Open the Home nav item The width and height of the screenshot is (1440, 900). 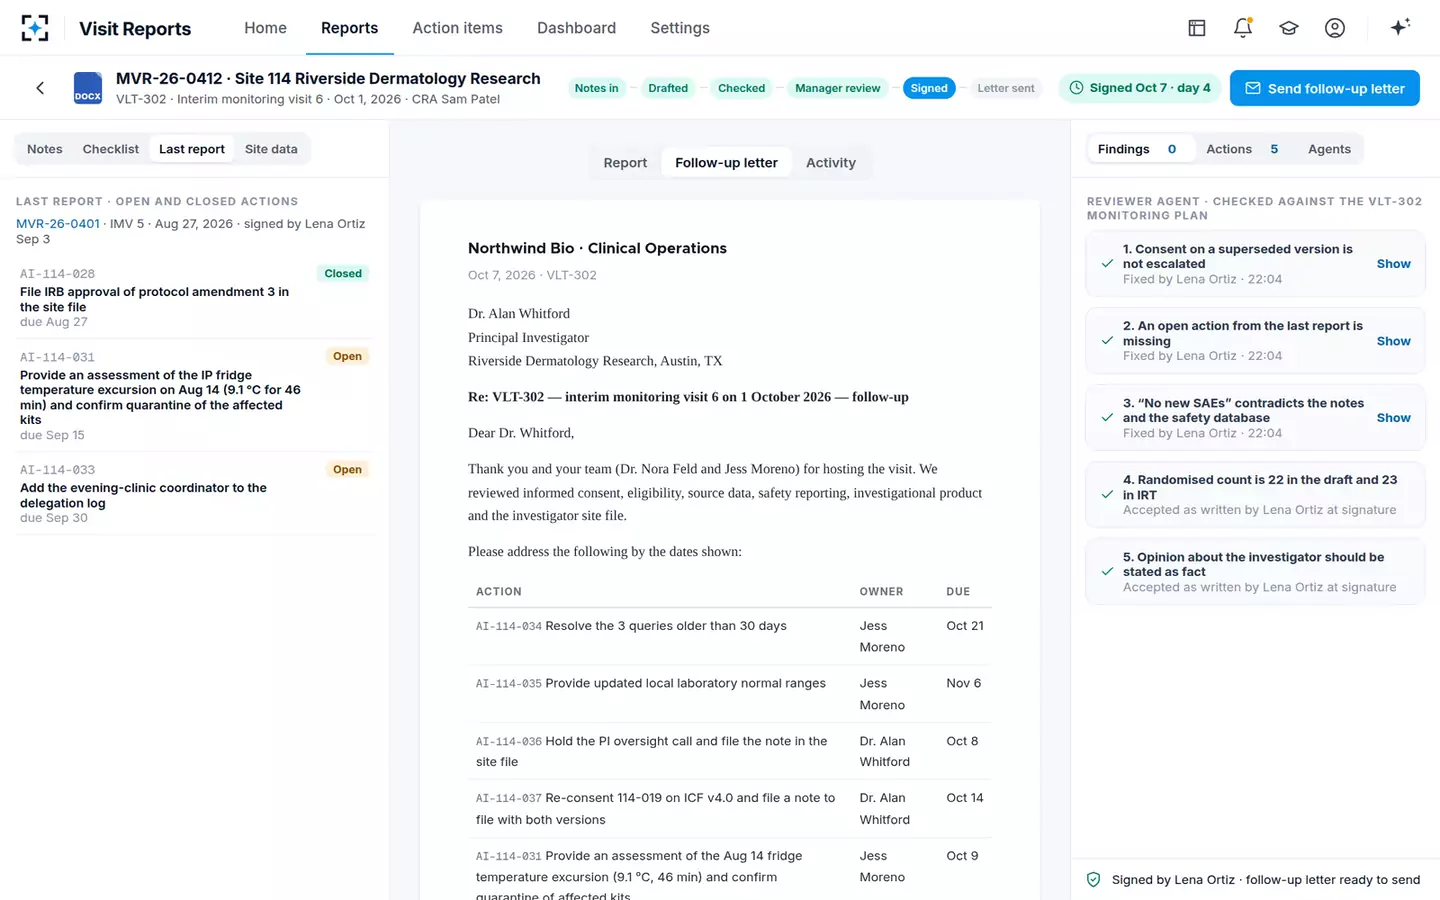[265, 28]
